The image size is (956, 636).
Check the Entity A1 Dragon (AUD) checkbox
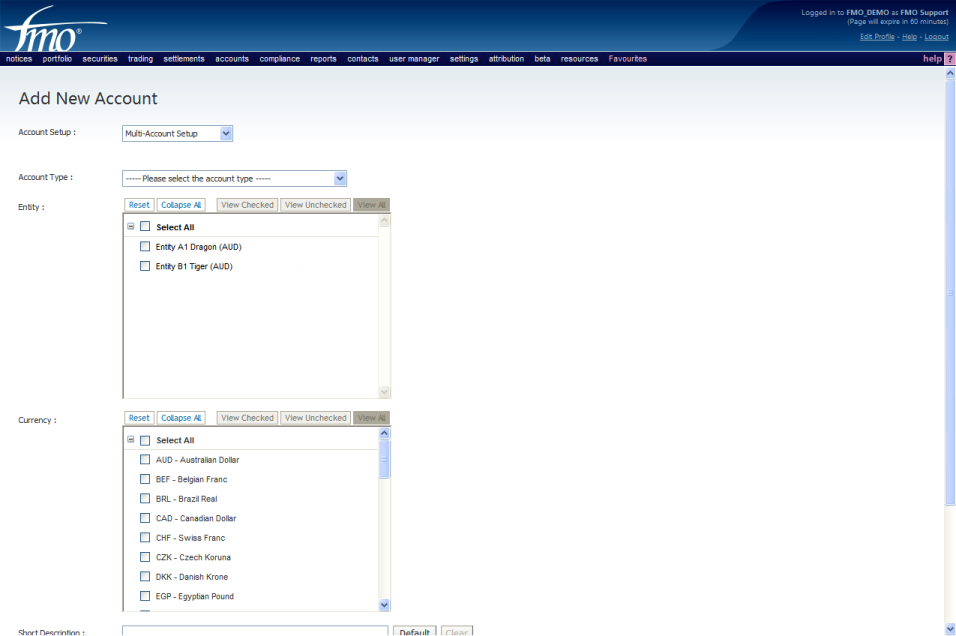pos(145,247)
